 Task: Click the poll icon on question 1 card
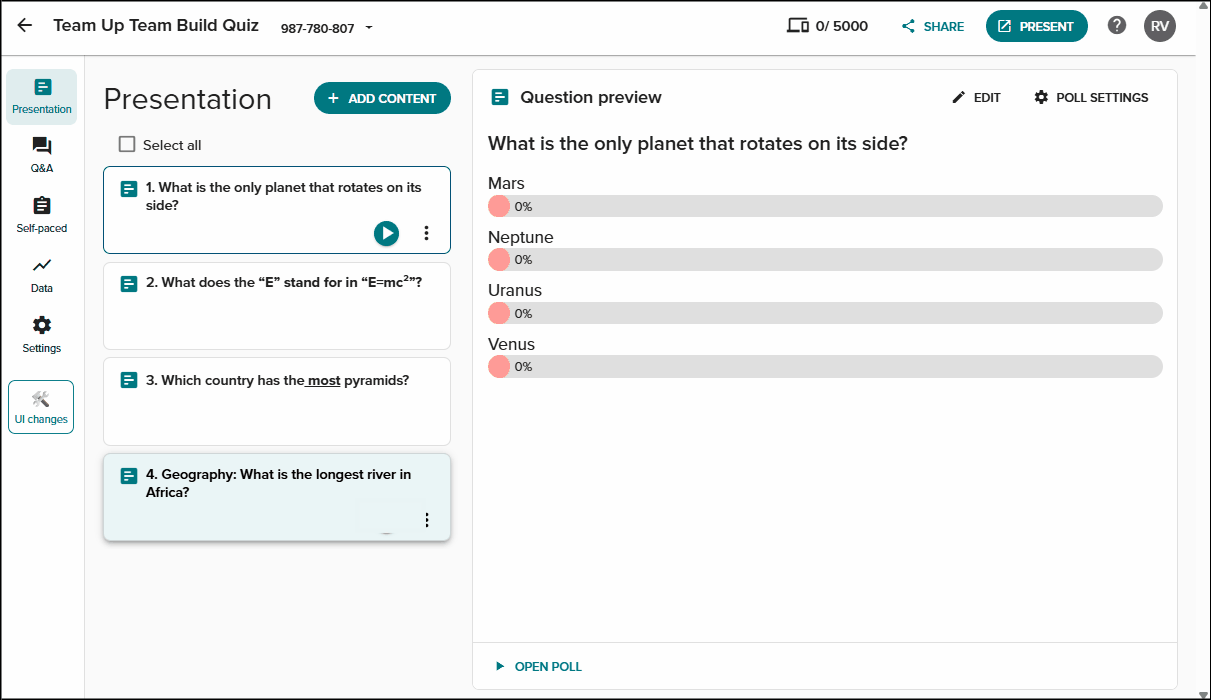pos(129,189)
